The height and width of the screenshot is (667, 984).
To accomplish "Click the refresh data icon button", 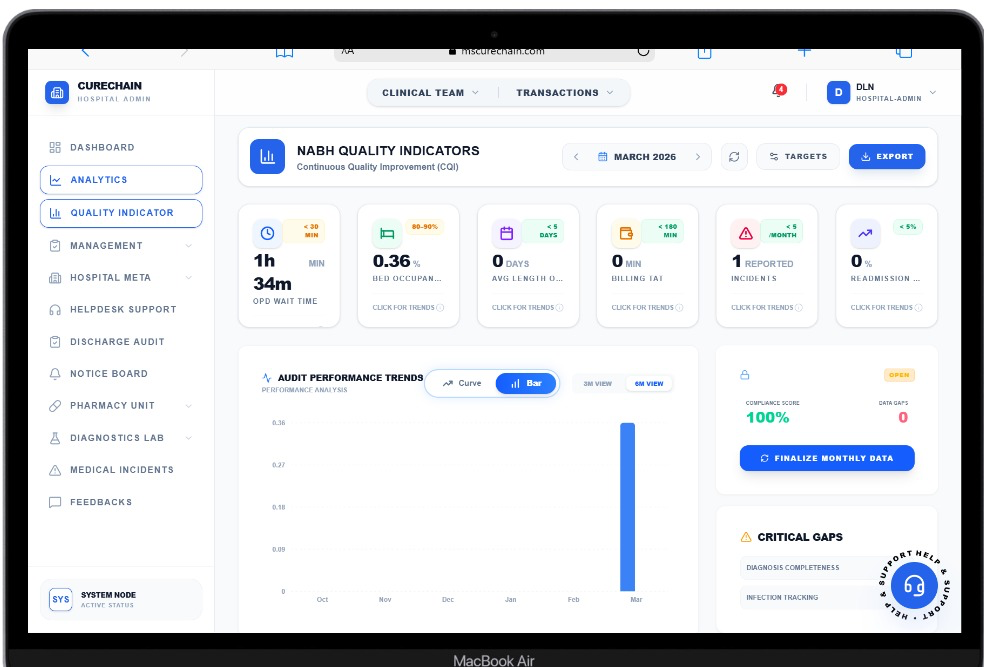I will [734, 157].
